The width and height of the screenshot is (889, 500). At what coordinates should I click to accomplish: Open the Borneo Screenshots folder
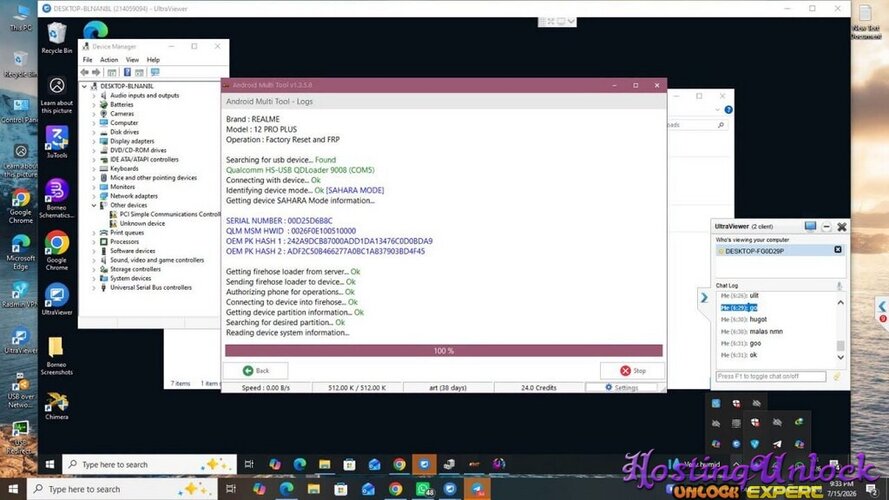pos(56,355)
